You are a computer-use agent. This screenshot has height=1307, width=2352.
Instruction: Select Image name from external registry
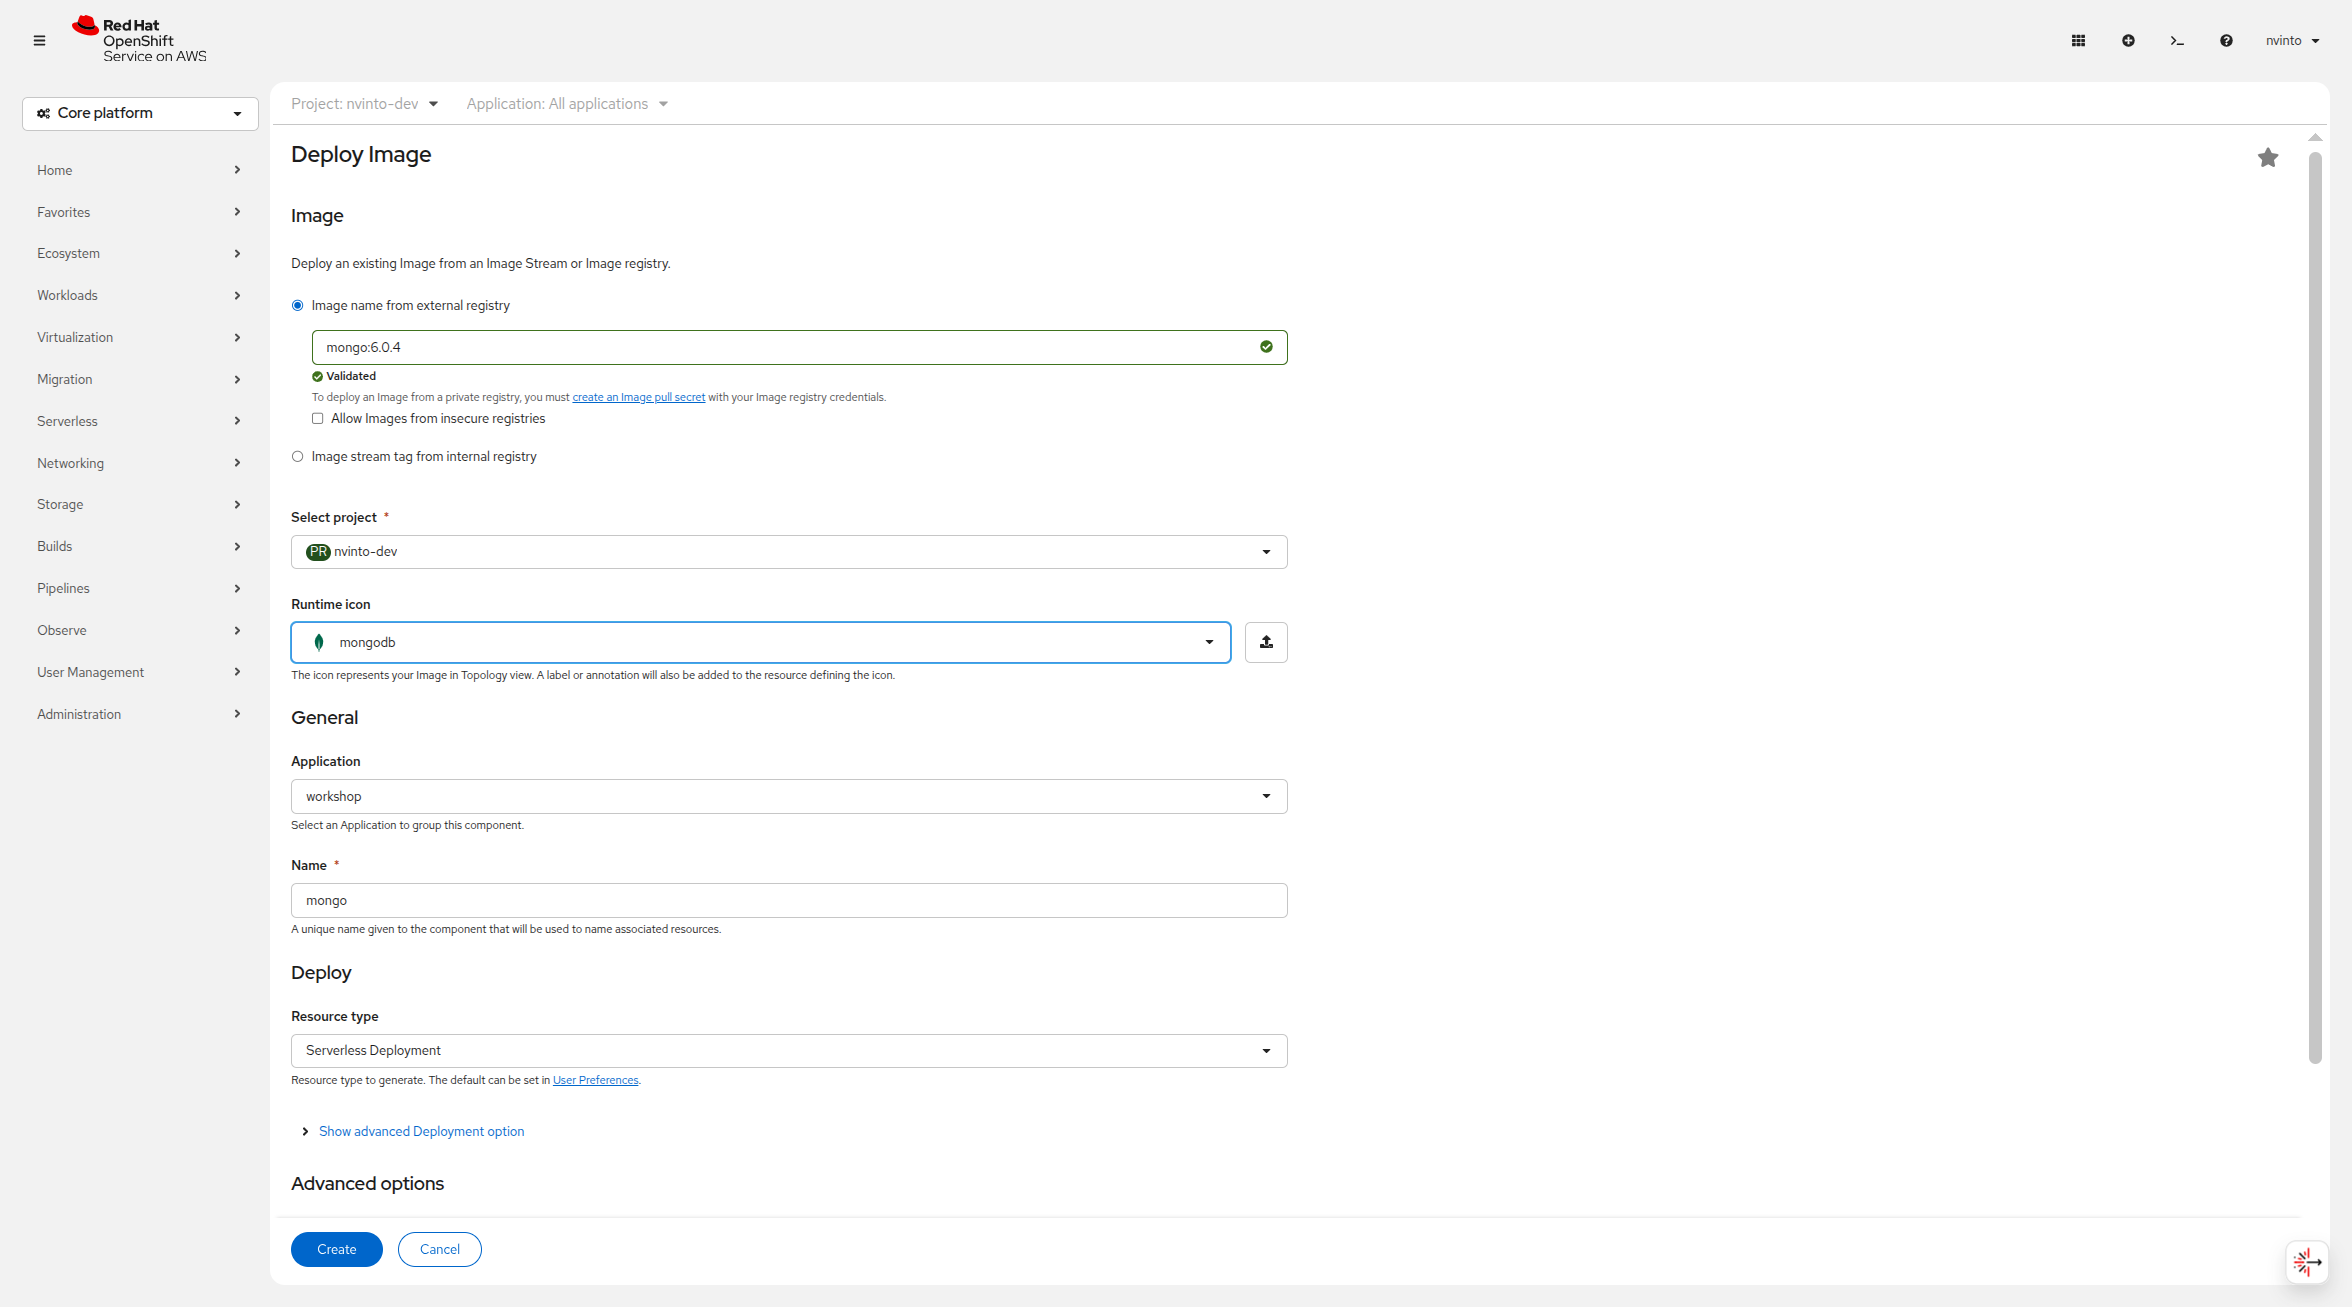tap(297, 306)
